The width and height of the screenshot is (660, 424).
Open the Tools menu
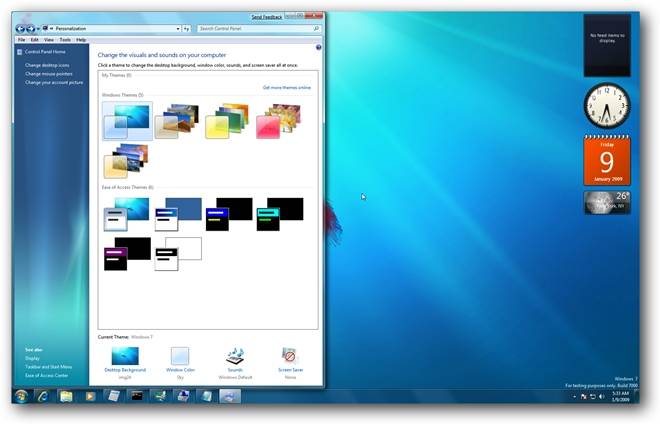click(65, 40)
